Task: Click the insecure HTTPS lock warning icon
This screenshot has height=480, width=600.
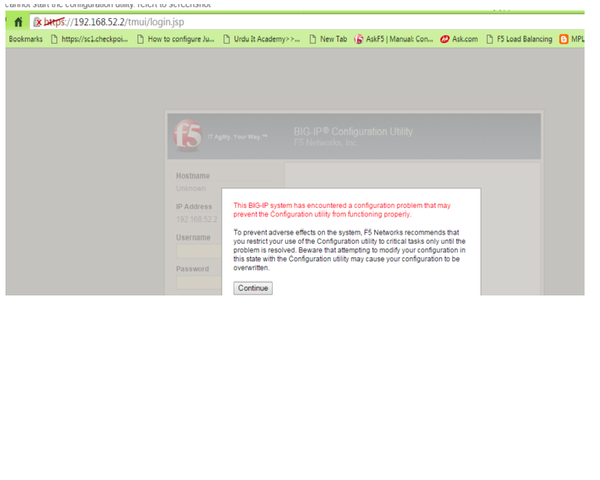Action: click(37, 22)
